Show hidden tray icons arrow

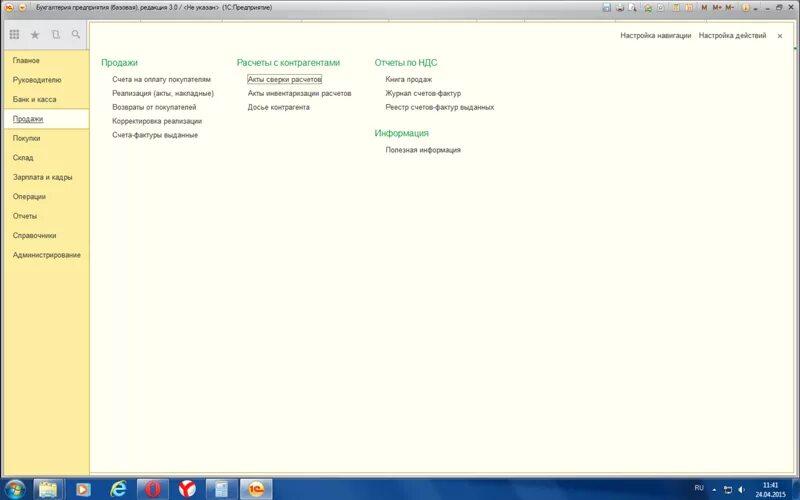714,489
